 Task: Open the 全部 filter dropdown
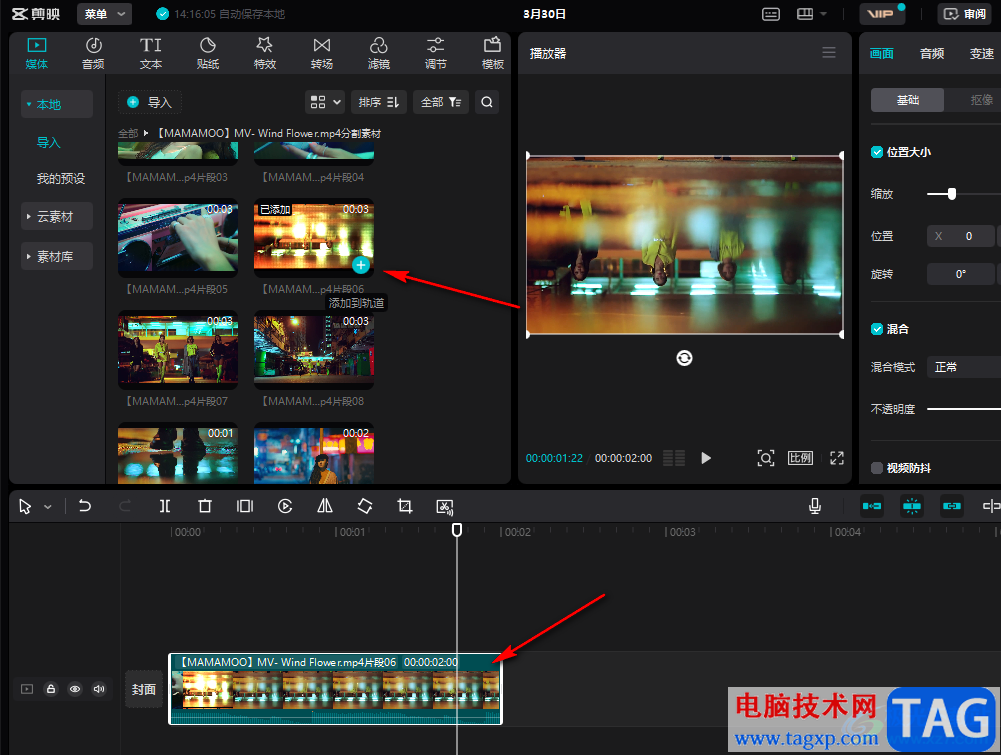pos(441,102)
